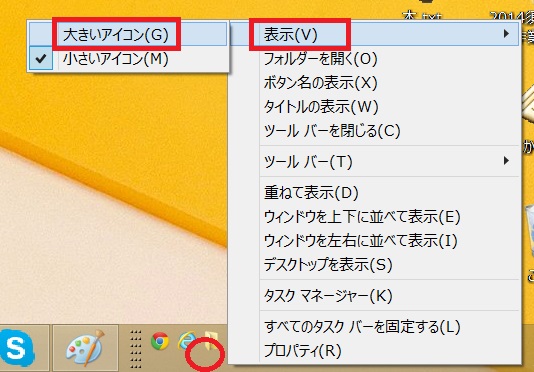This screenshot has width=534, height=372.
Task: Choose フォルダーを開く(O) from the context menu
Action: pyautogui.click(x=375, y=59)
